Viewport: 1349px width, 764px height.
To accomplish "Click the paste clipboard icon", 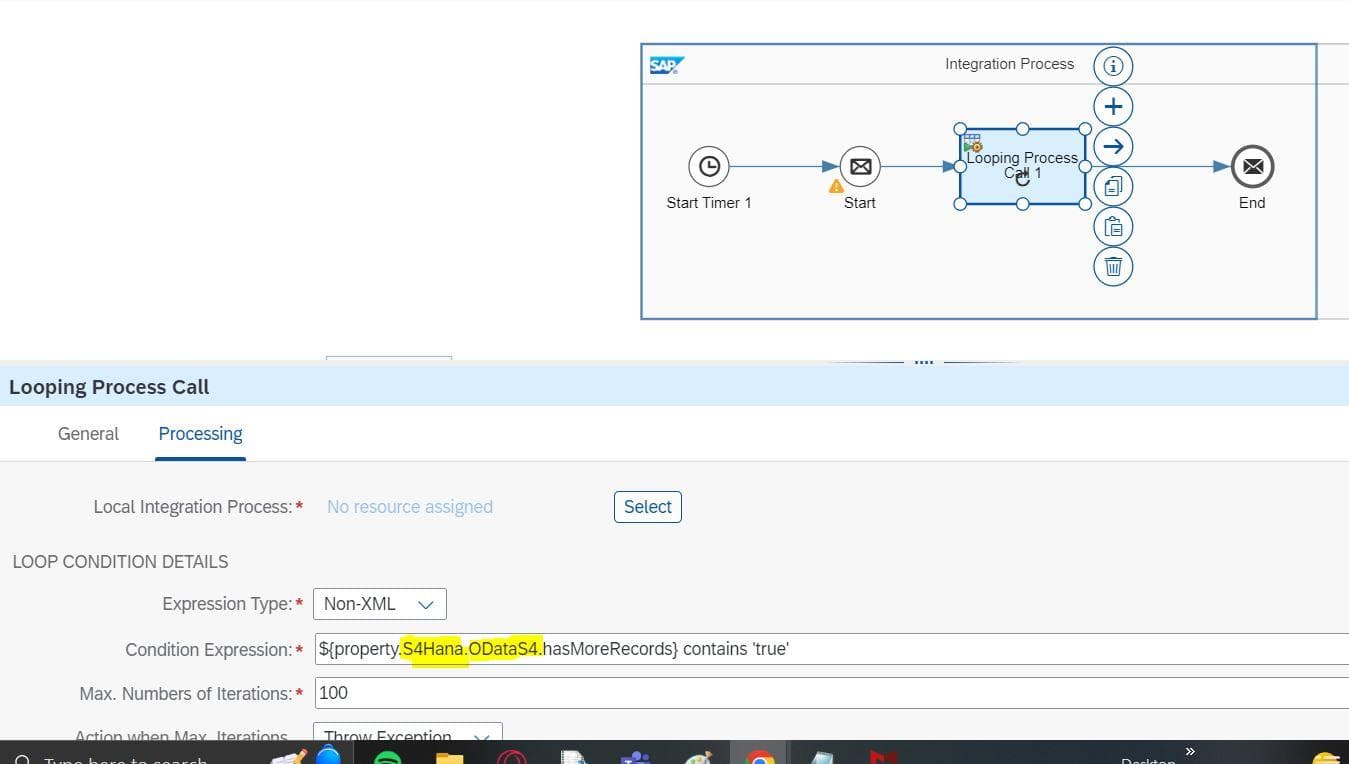I will pos(1113,227).
